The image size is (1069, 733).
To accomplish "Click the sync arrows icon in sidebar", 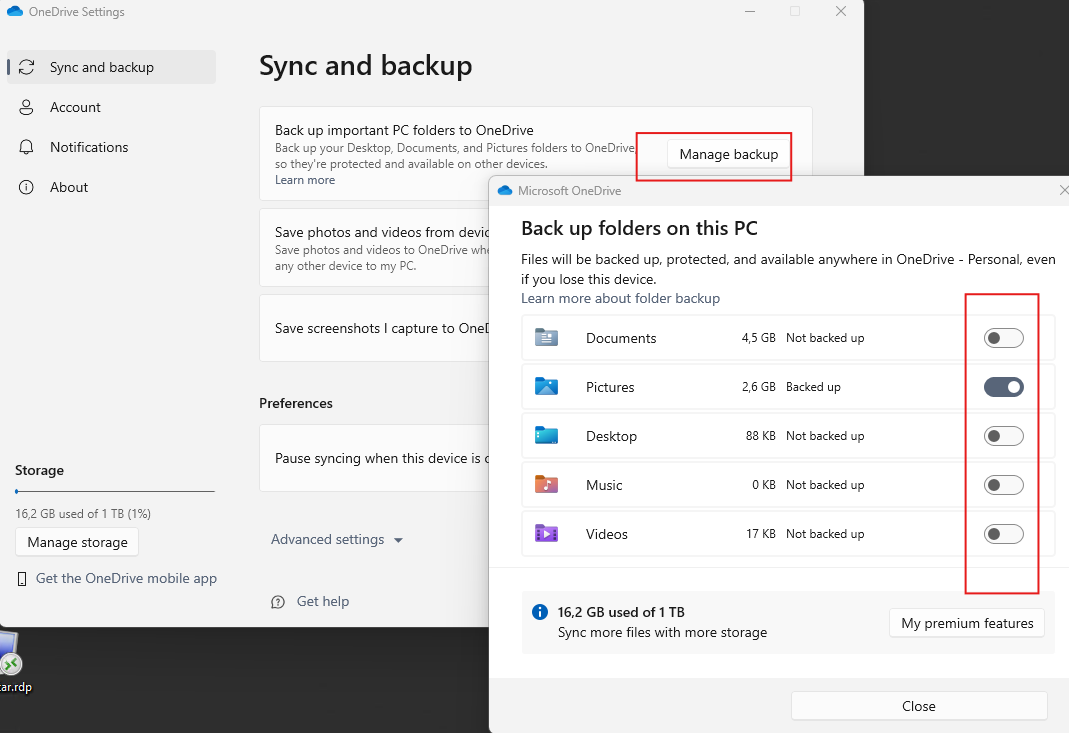I will click(x=27, y=67).
